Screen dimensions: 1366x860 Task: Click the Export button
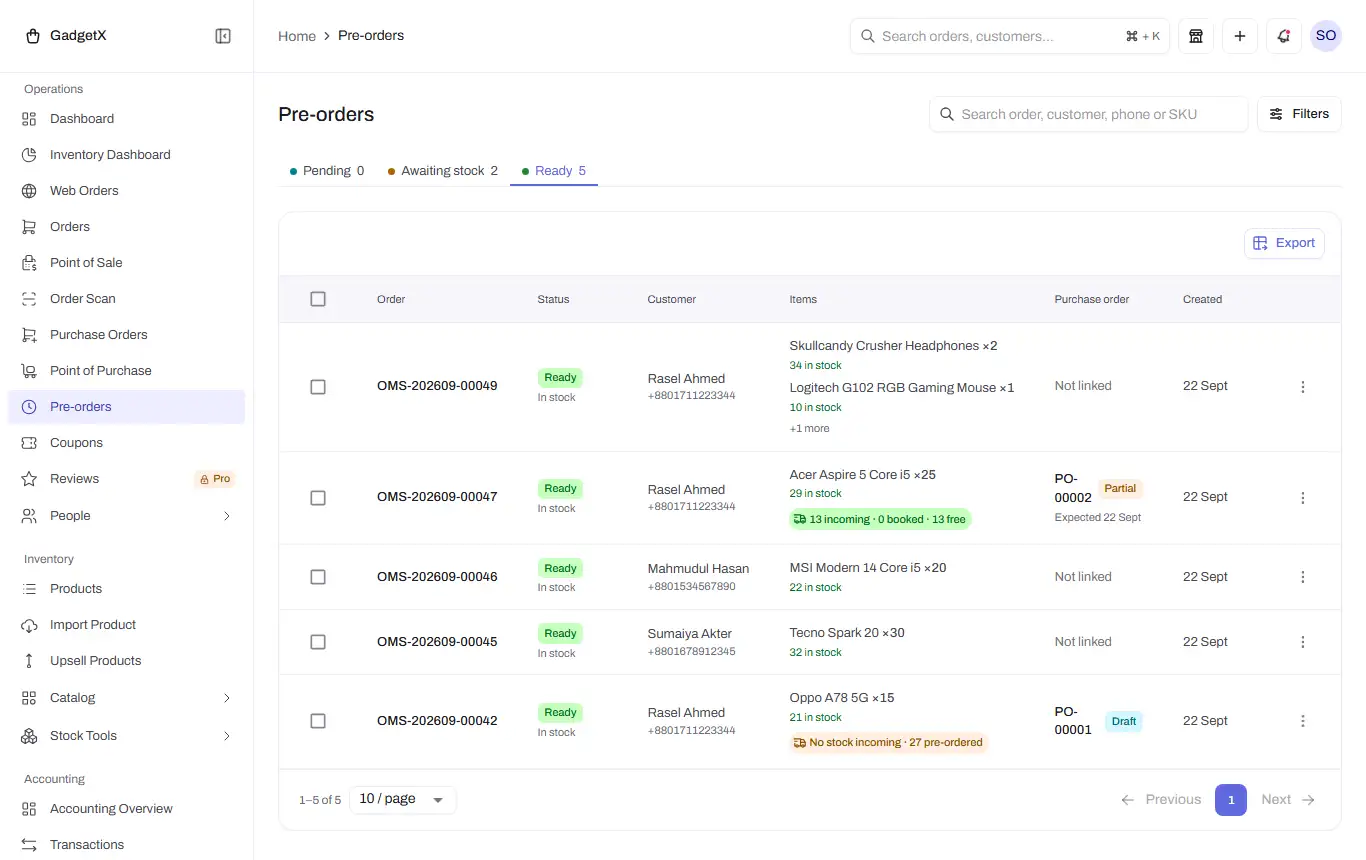tap(1284, 243)
